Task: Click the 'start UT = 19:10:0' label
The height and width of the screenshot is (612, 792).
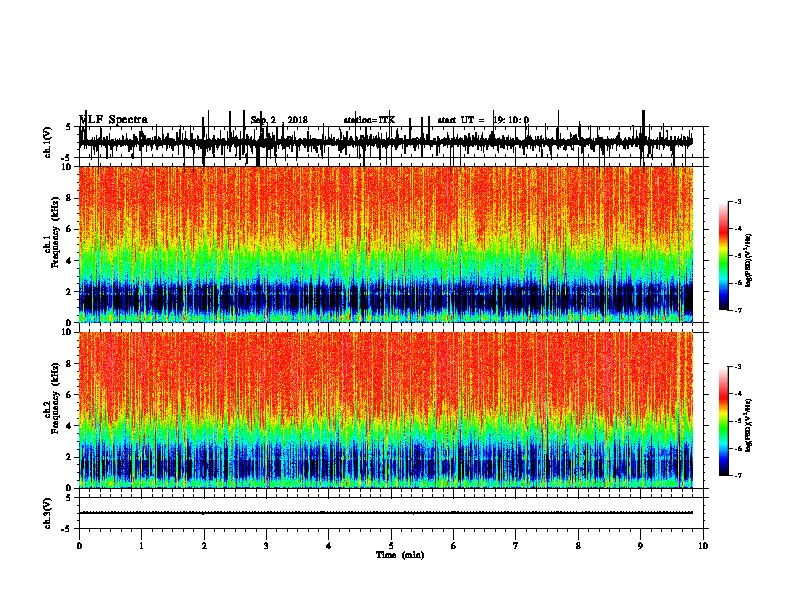Action: tap(483, 120)
